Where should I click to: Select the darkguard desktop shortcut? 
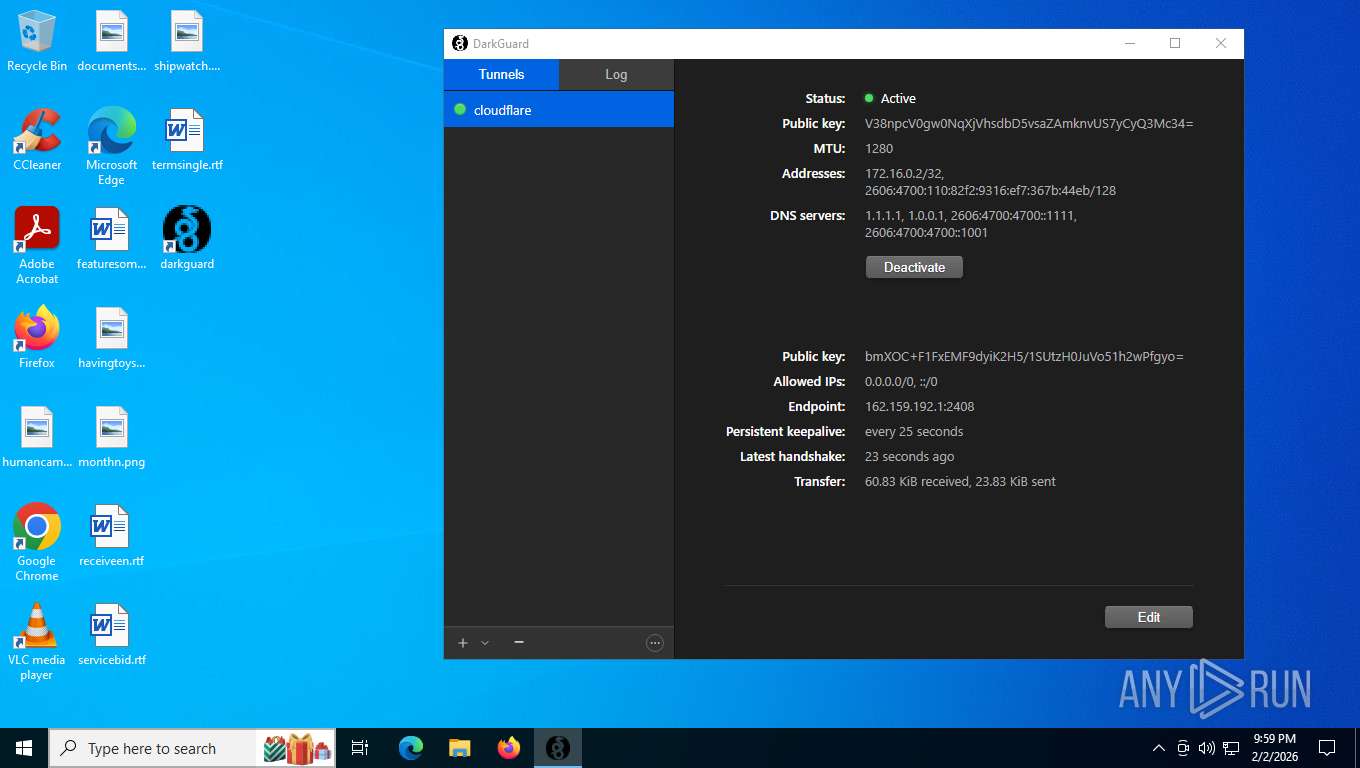pos(187,239)
